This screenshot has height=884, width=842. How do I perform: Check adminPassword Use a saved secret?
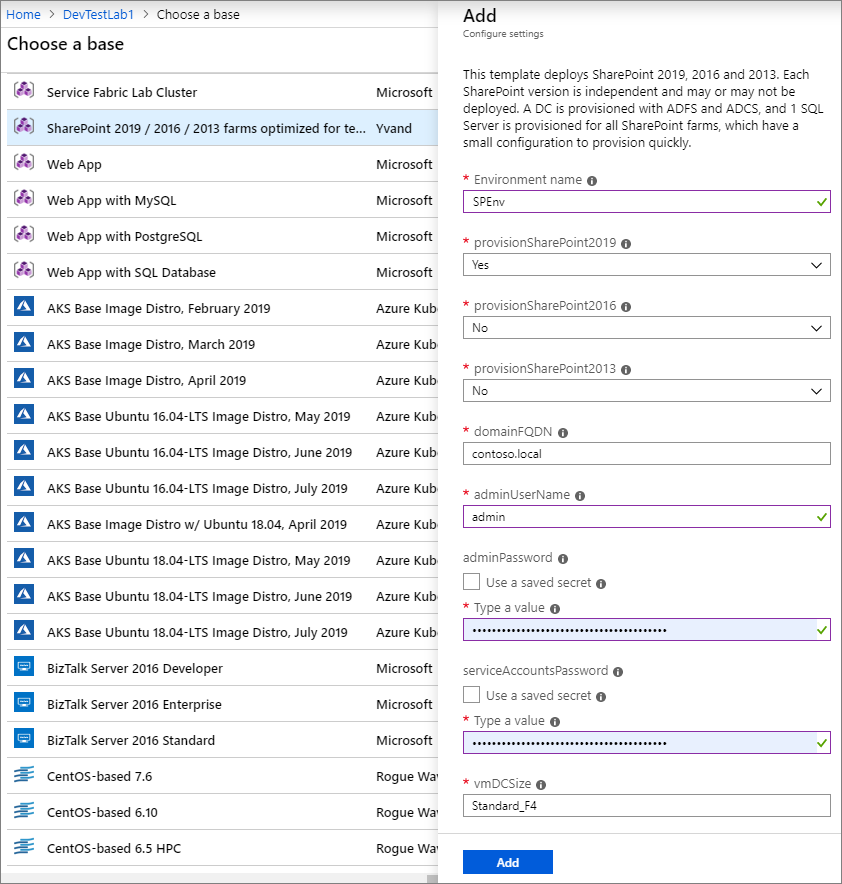point(471,582)
